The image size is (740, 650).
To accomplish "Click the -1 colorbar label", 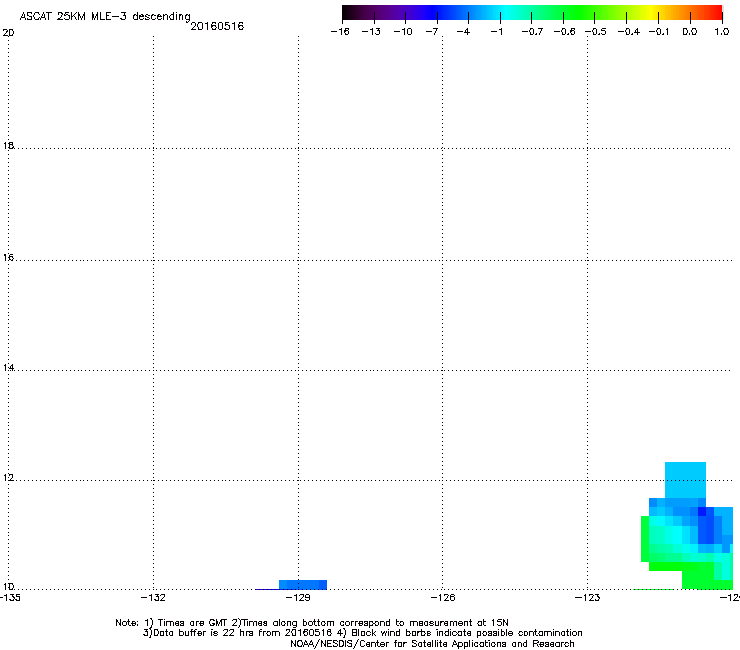I will coord(496,32).
